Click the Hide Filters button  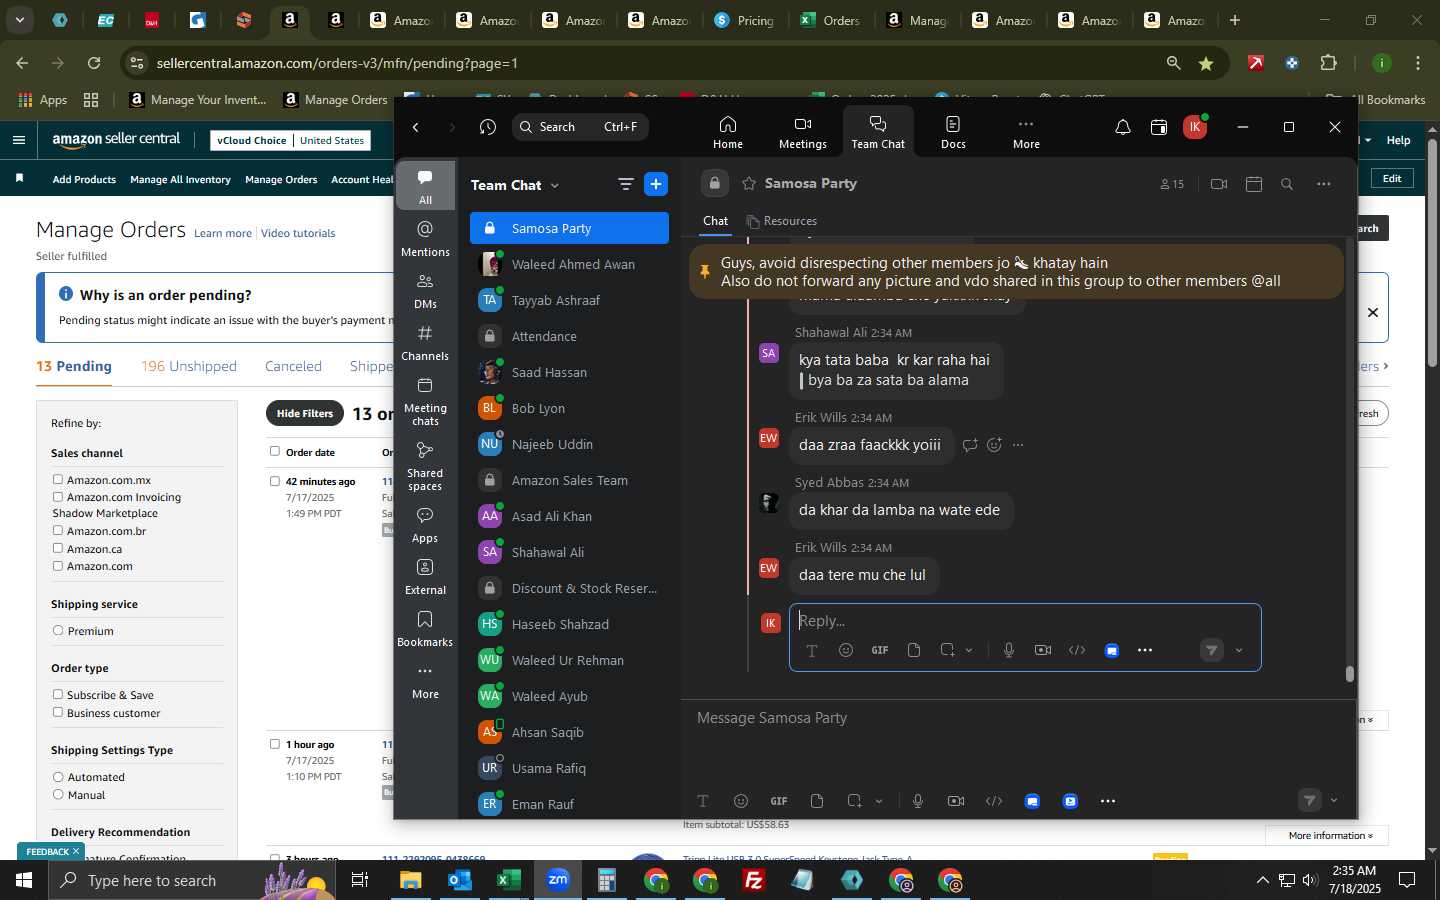pos(305,413)
